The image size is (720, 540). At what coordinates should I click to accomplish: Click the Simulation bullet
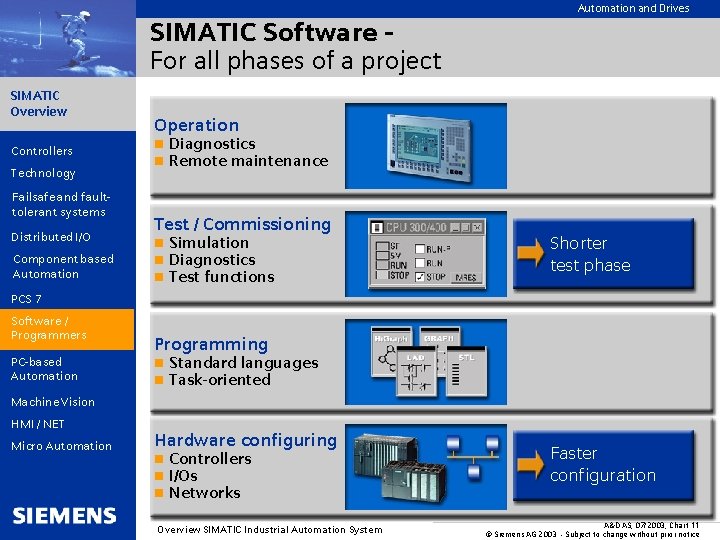point(208,242)
